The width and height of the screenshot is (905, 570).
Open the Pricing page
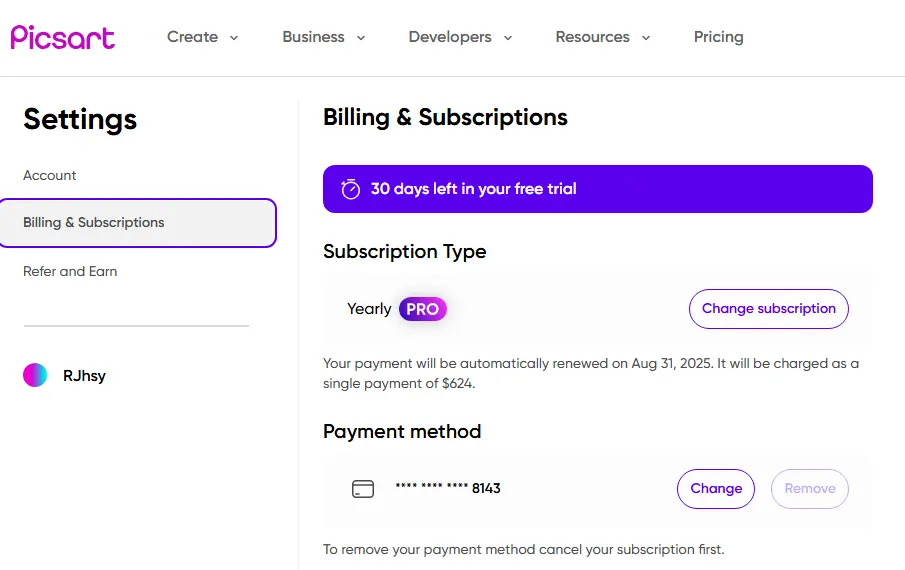pyautogui.click(x=719, y=37)
